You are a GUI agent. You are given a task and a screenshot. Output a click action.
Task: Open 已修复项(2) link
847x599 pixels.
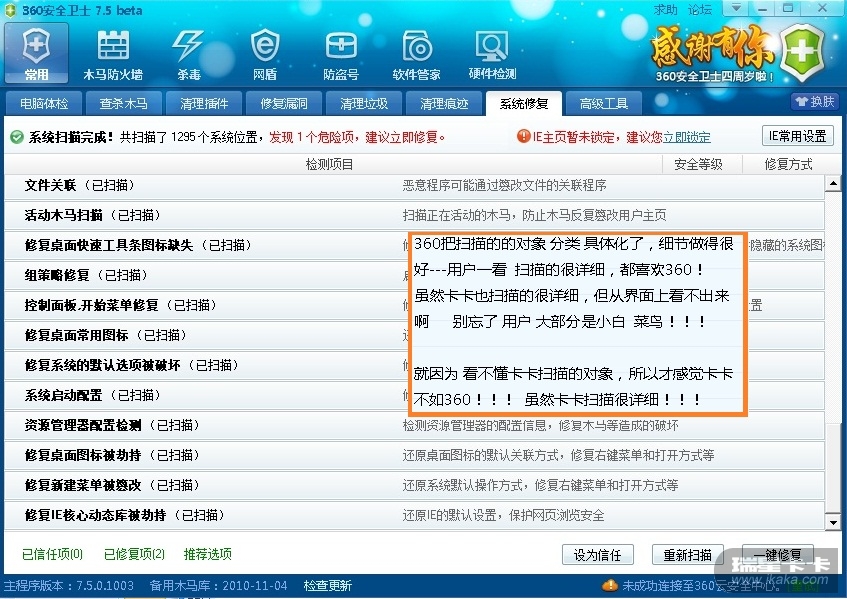pos(134,554)
